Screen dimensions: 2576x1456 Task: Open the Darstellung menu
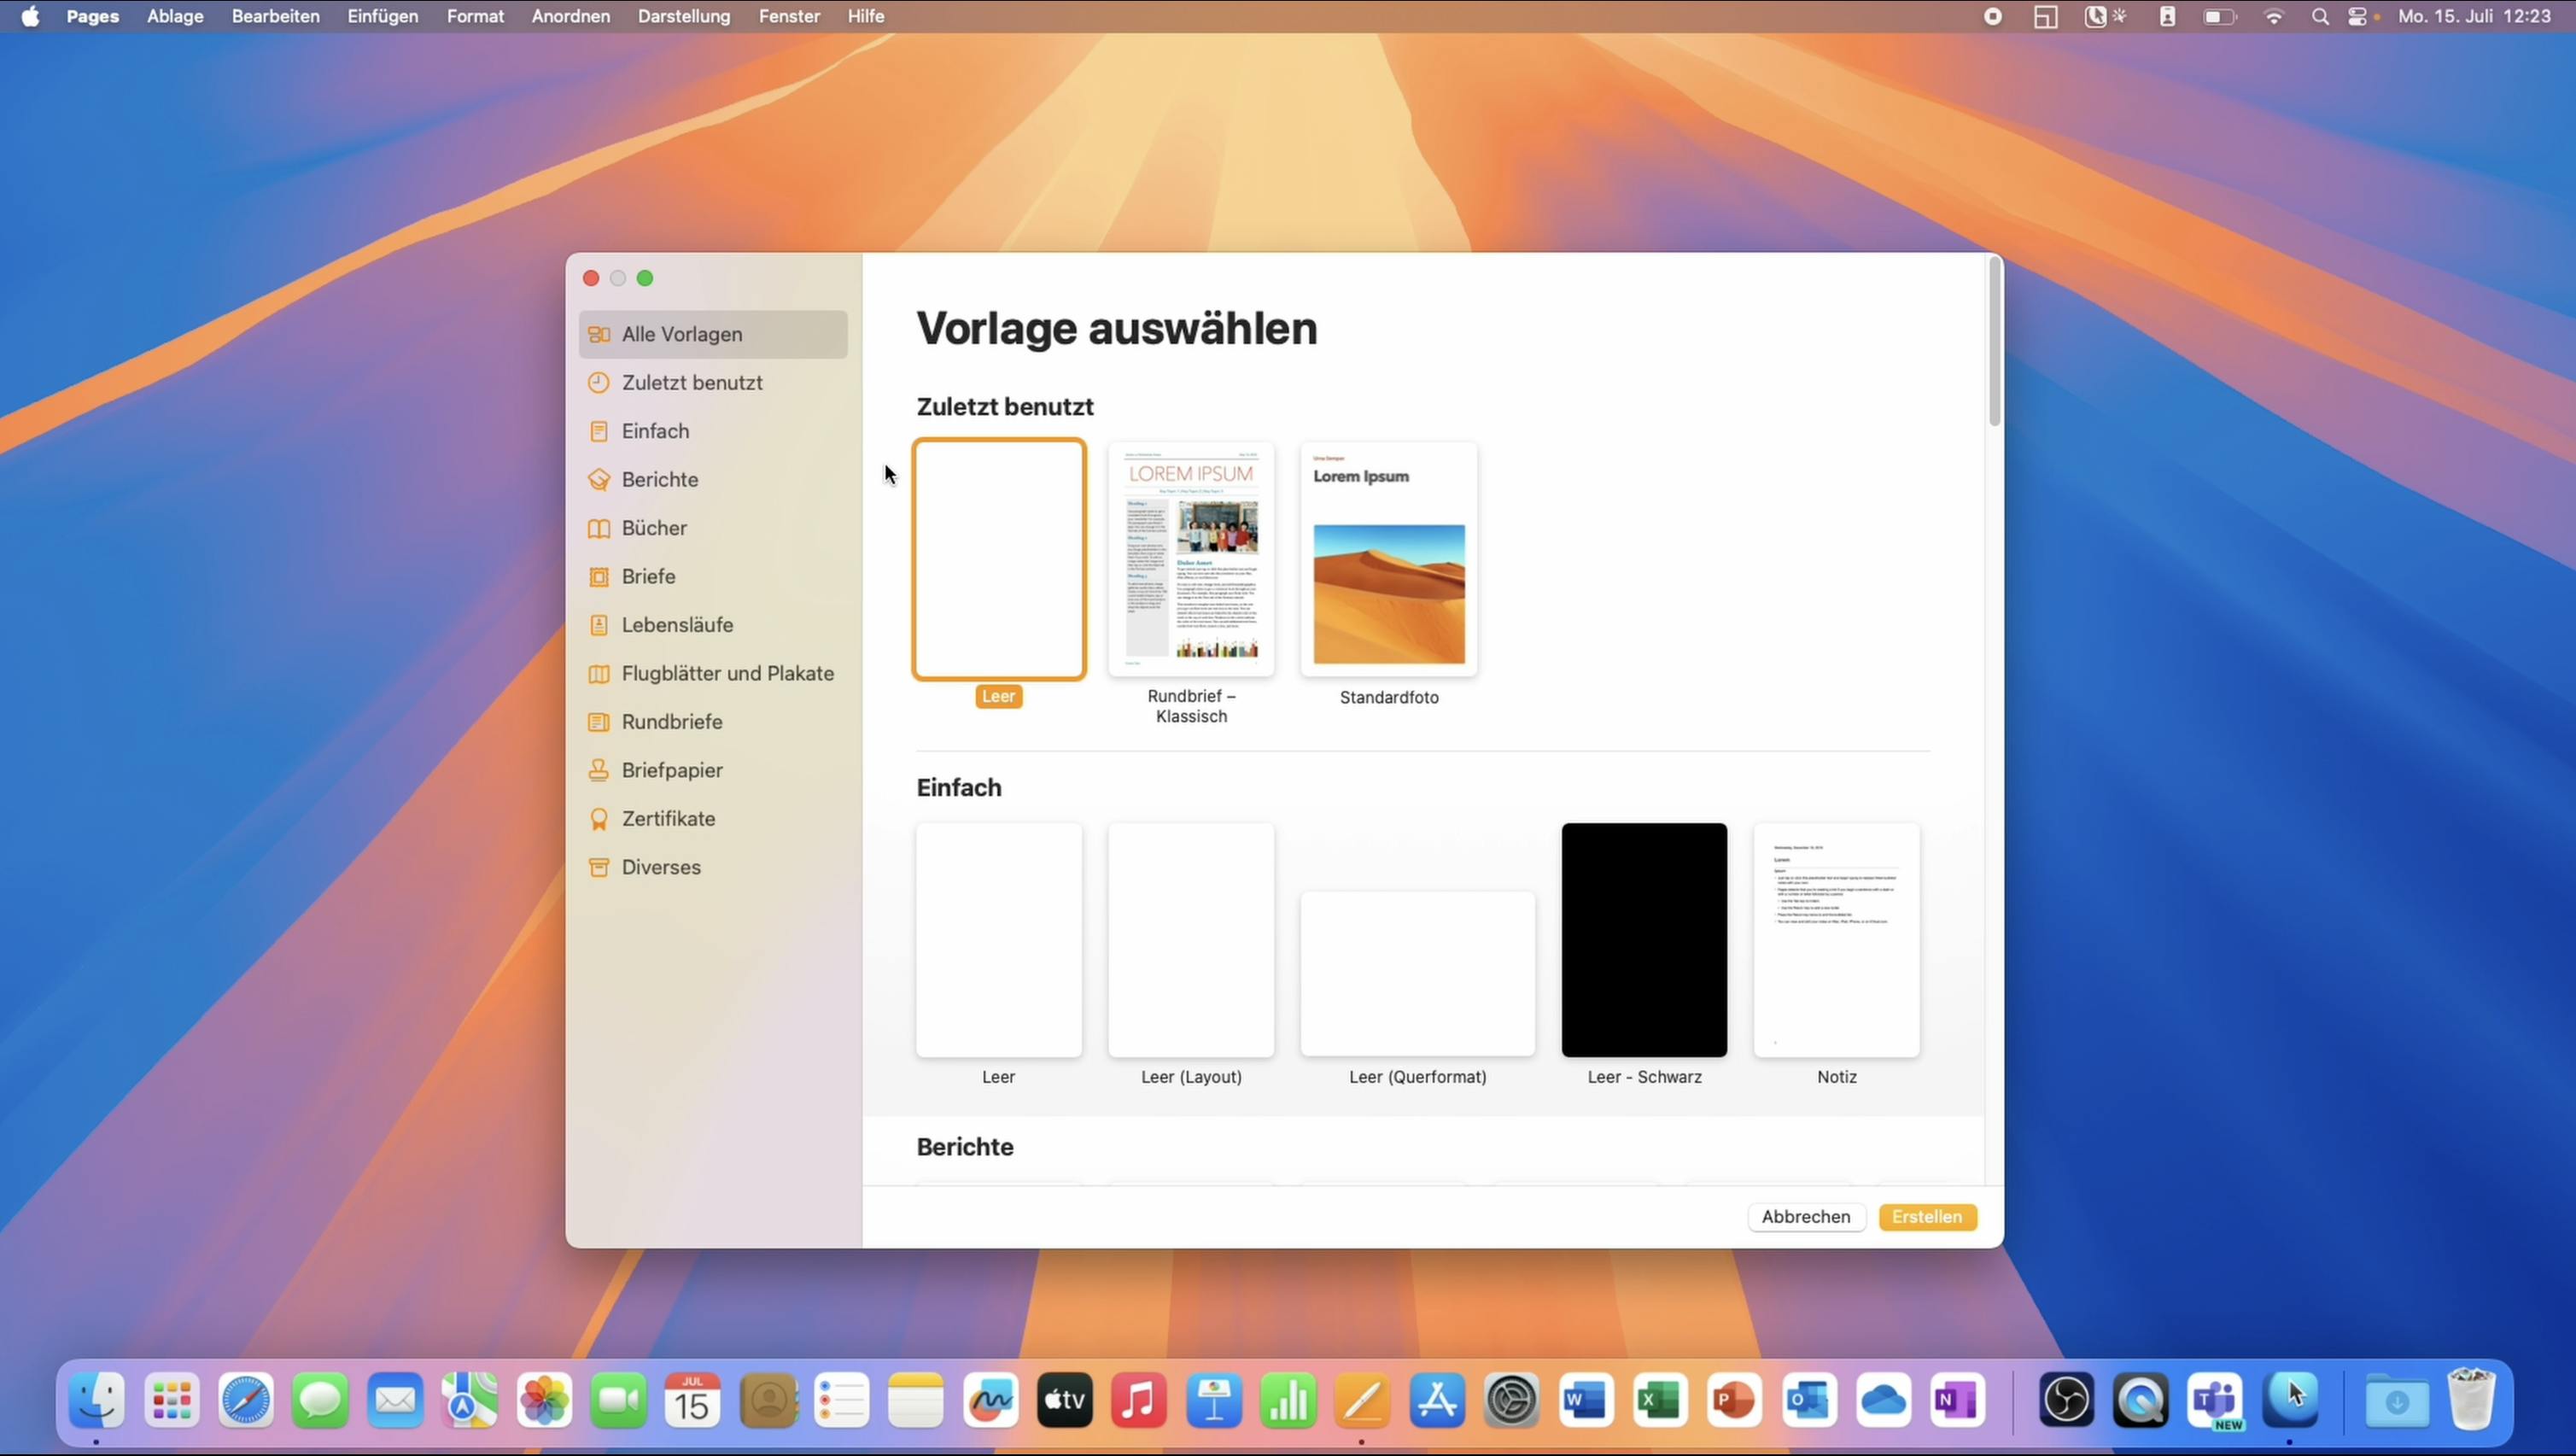683,16
